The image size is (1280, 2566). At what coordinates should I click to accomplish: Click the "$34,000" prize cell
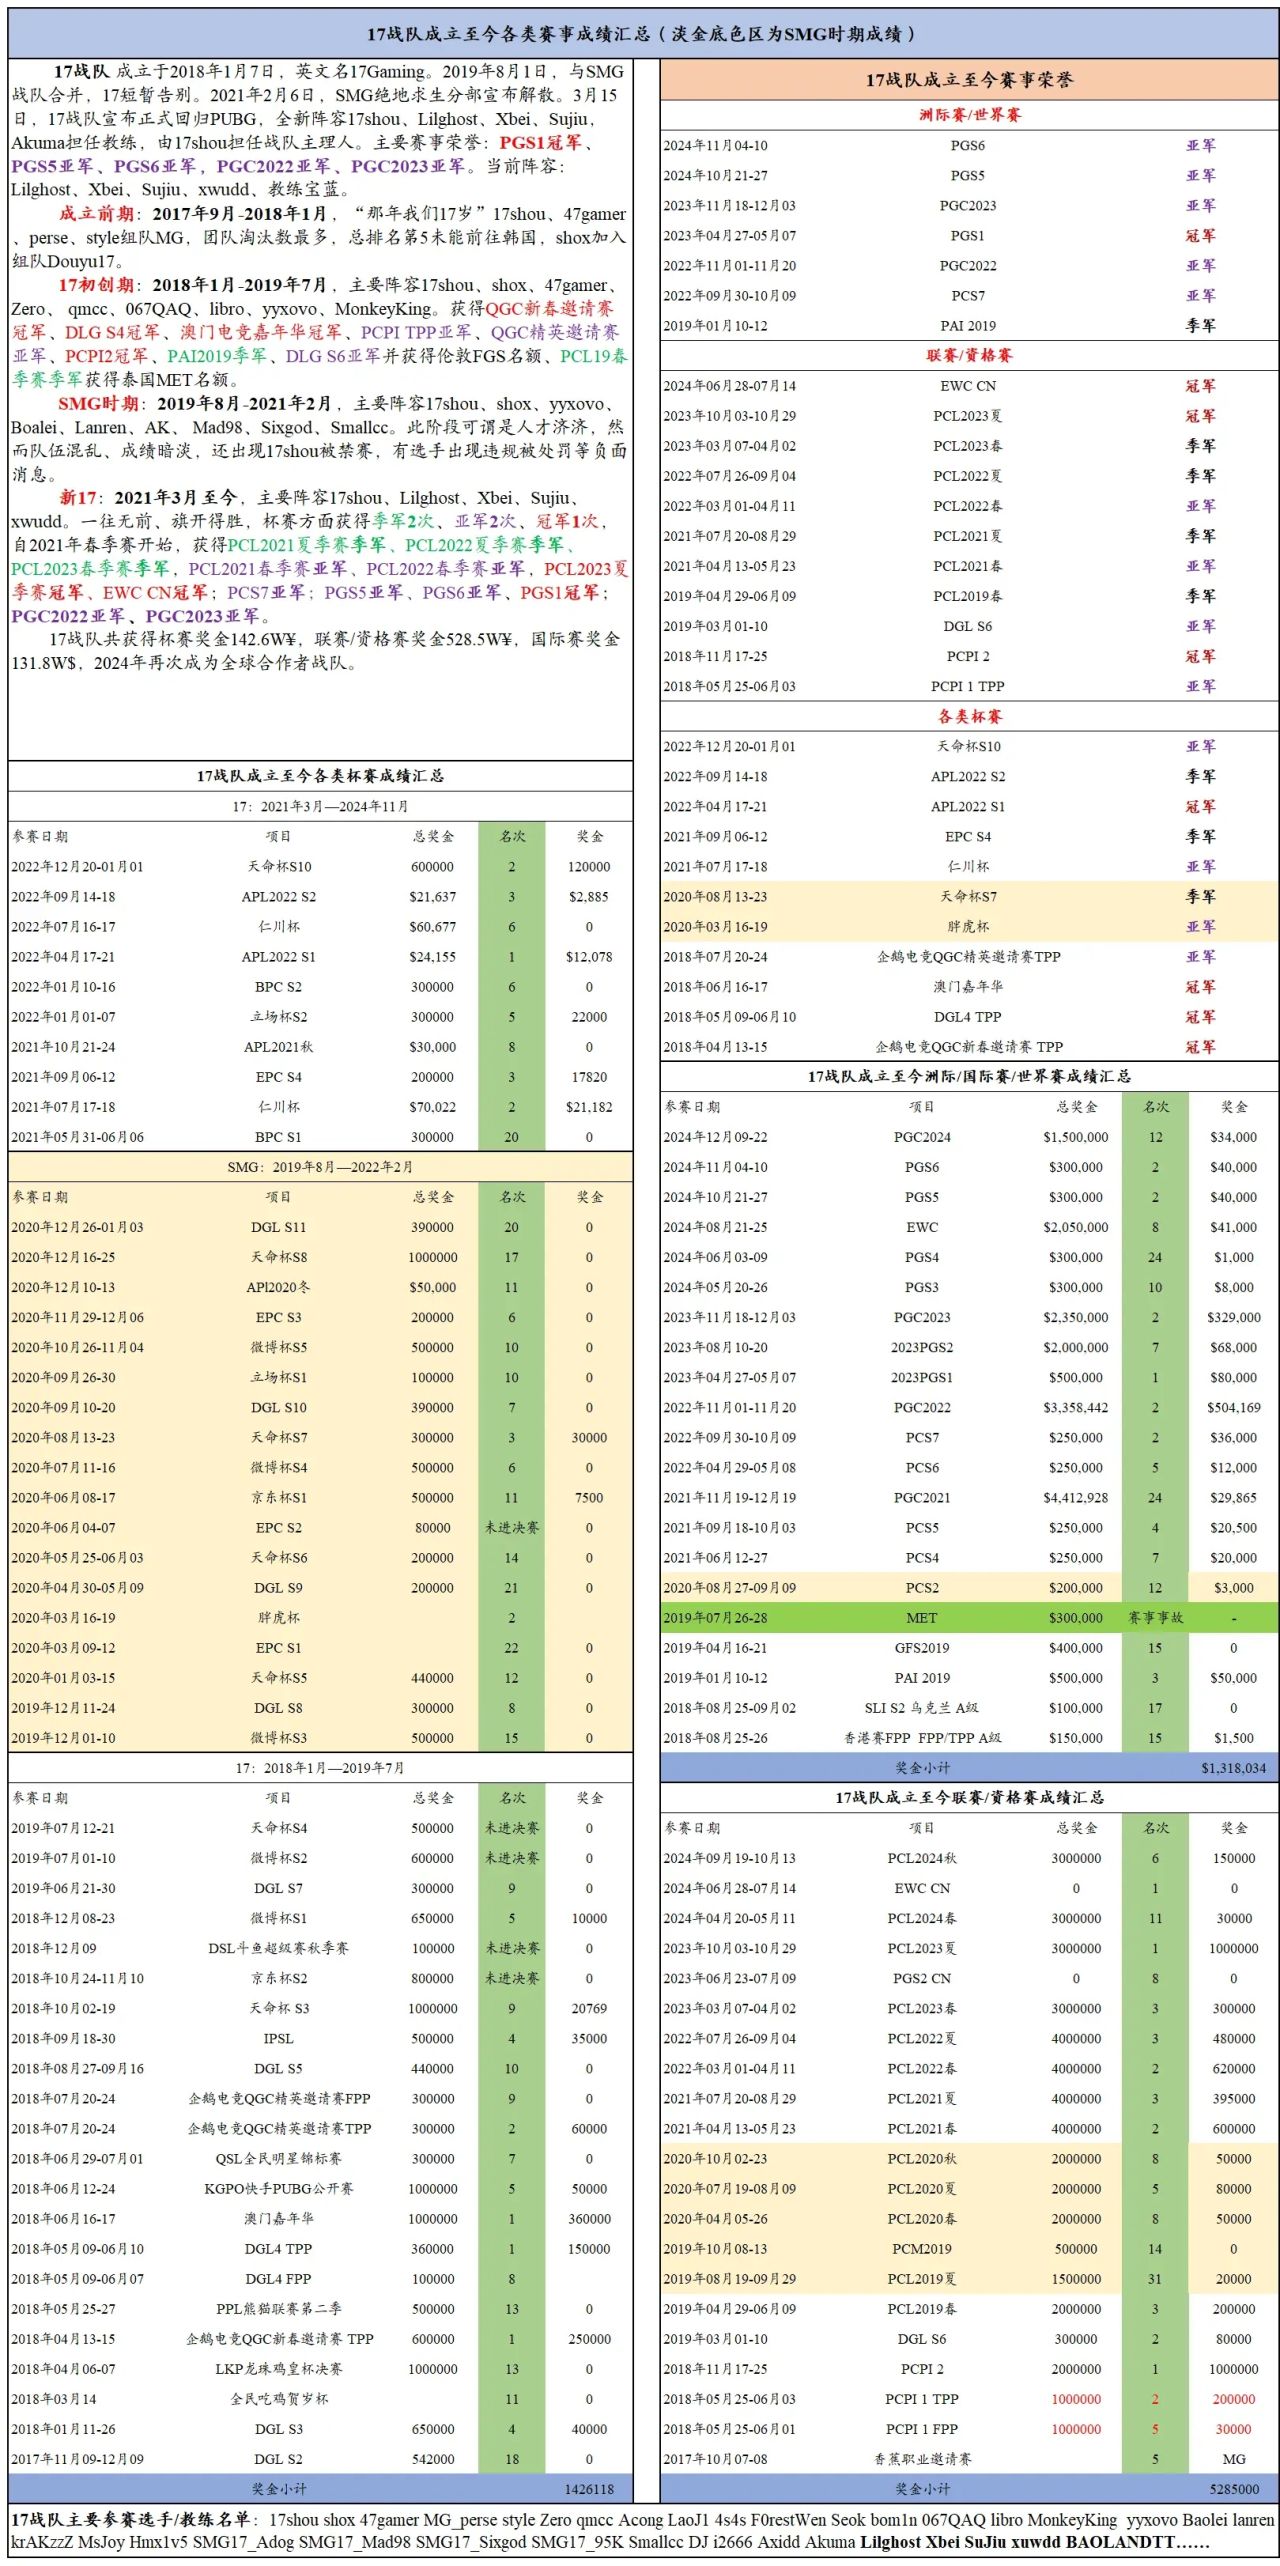(x=1233, y=1137)
